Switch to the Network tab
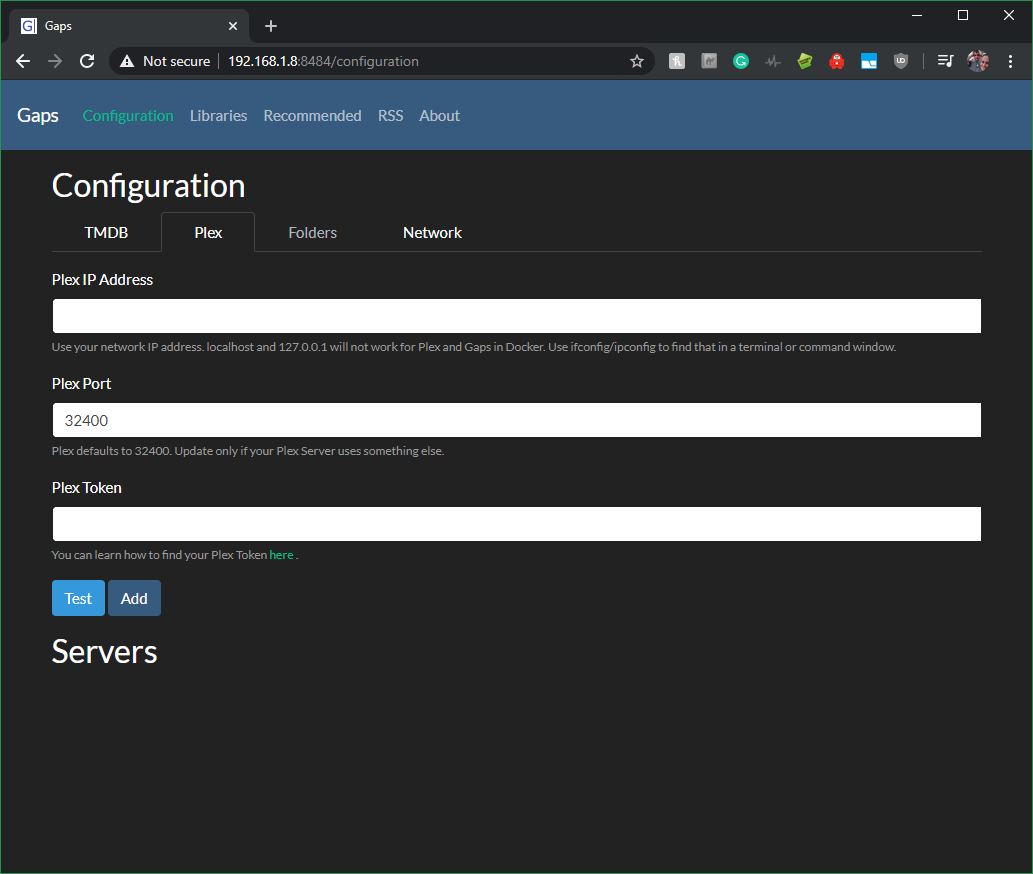Screen dimensions: 1033x874 coord(432,232)
